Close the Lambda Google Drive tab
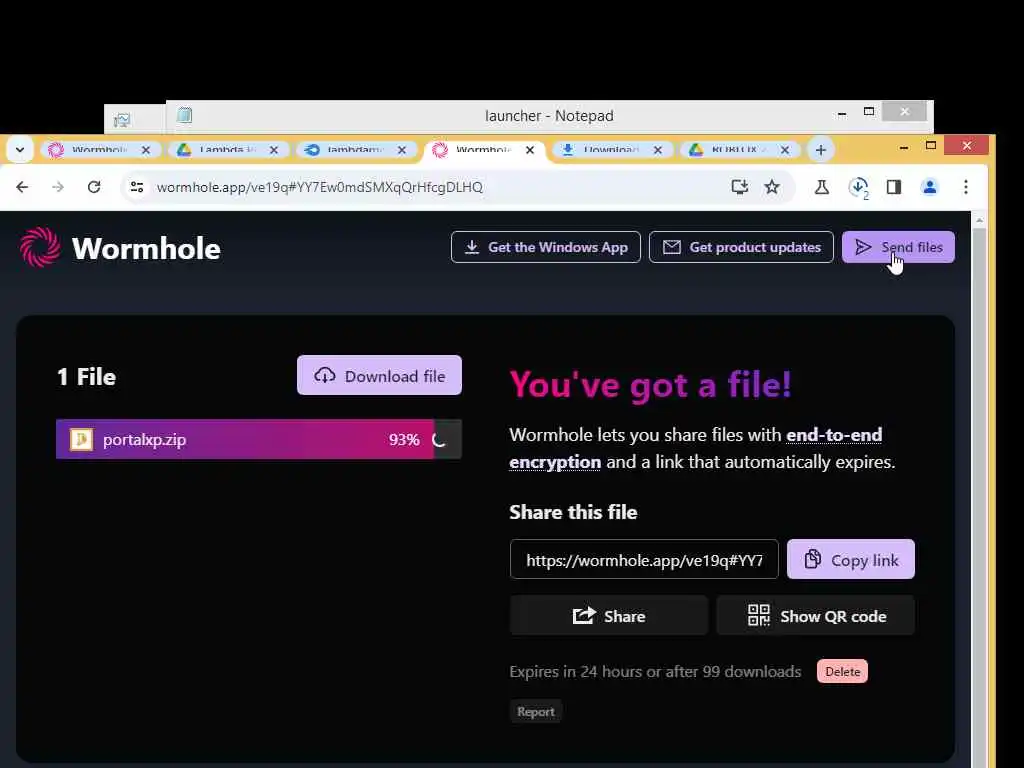The height and width of the screenshot is (768, 1024). point(274,150)
